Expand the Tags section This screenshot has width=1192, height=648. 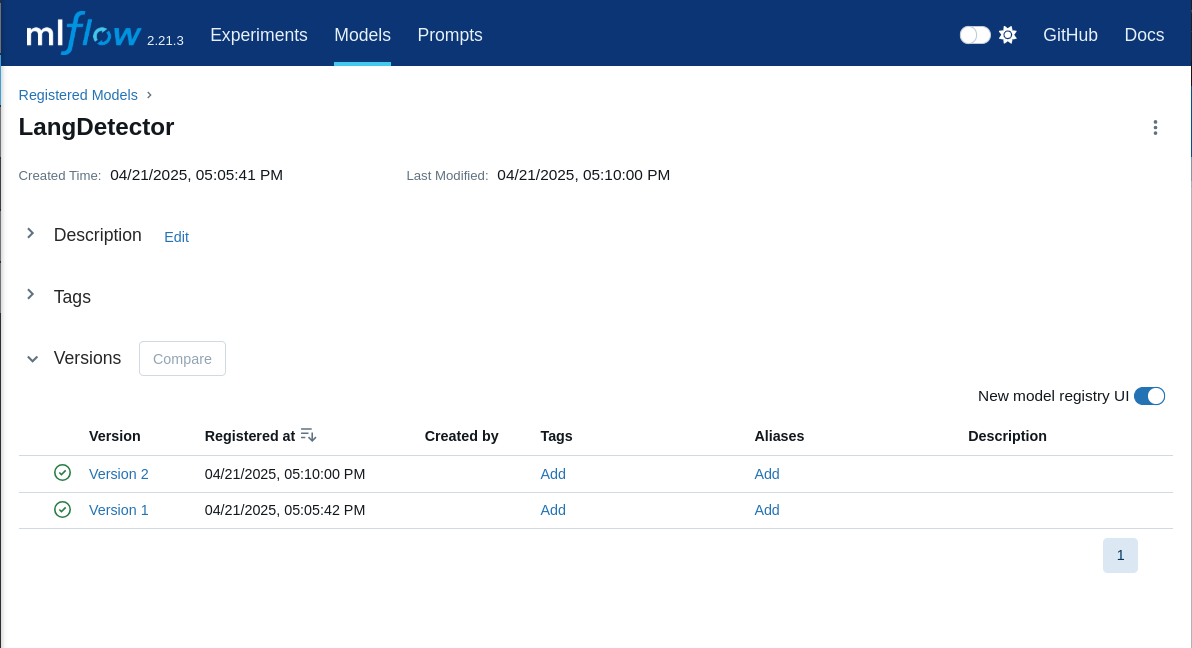(x=31, y=295)
